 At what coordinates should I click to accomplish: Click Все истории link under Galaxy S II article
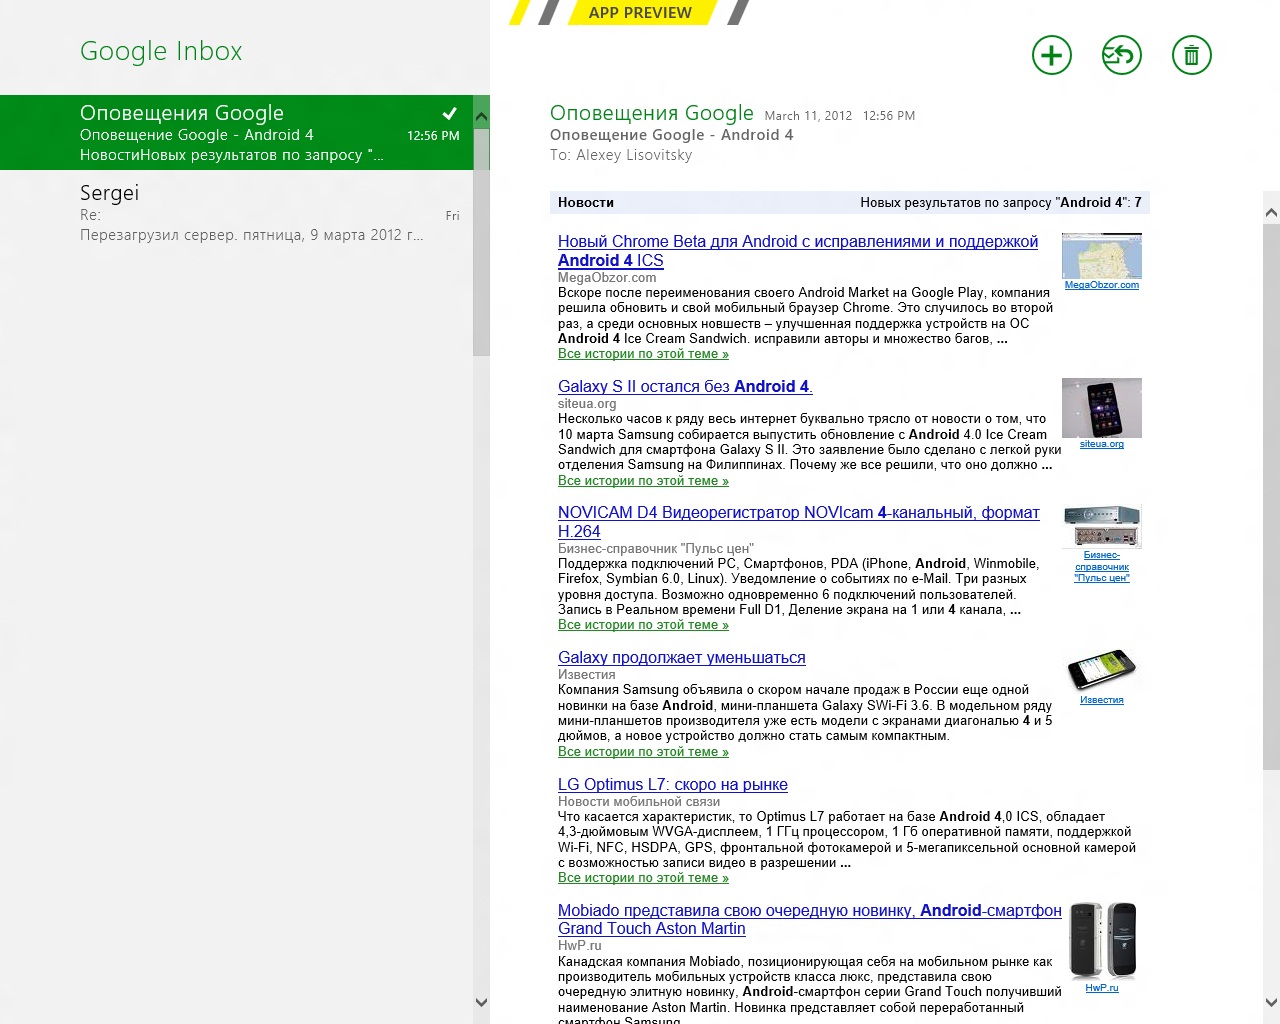643,481
